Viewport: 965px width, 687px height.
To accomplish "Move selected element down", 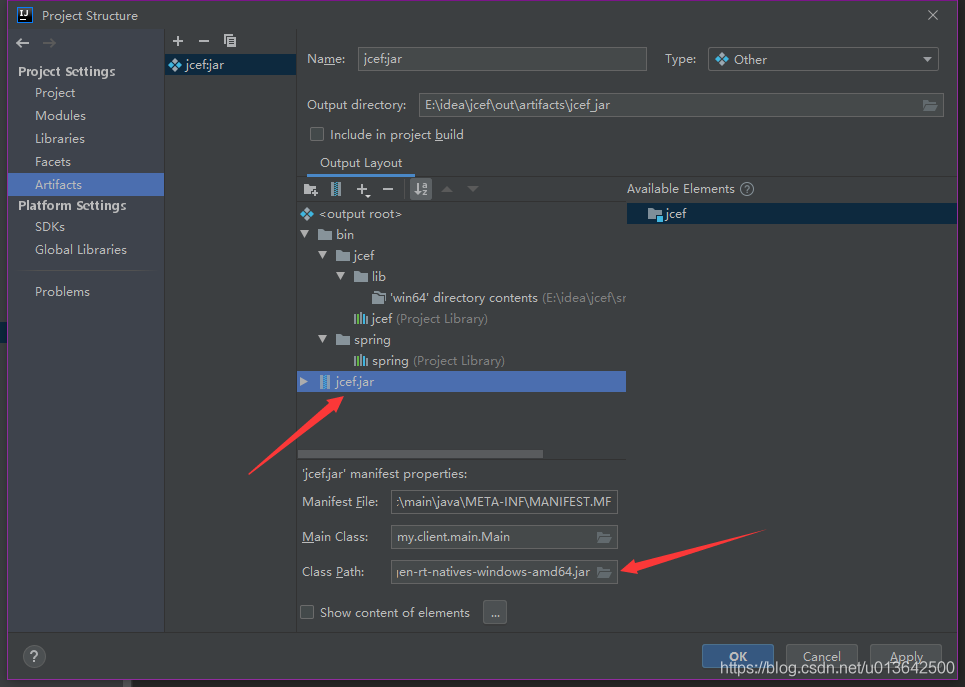I will (473, 189).
